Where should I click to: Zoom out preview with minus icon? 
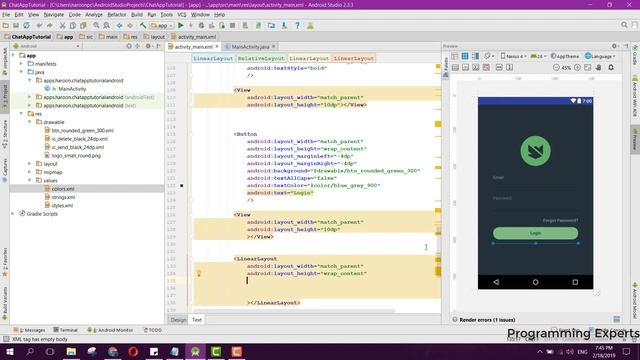(556, 67)
